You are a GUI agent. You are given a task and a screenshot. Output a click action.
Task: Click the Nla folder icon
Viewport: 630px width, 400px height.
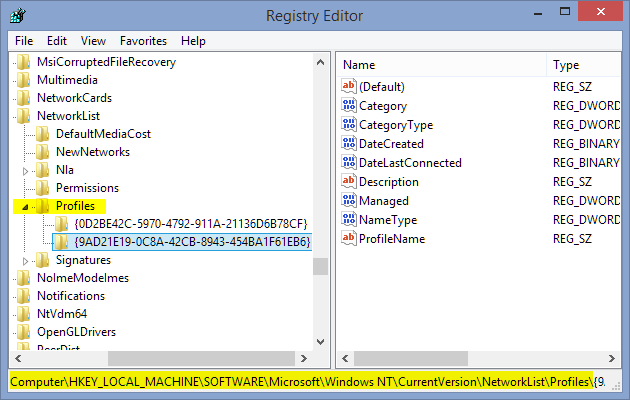coord(43,170)
